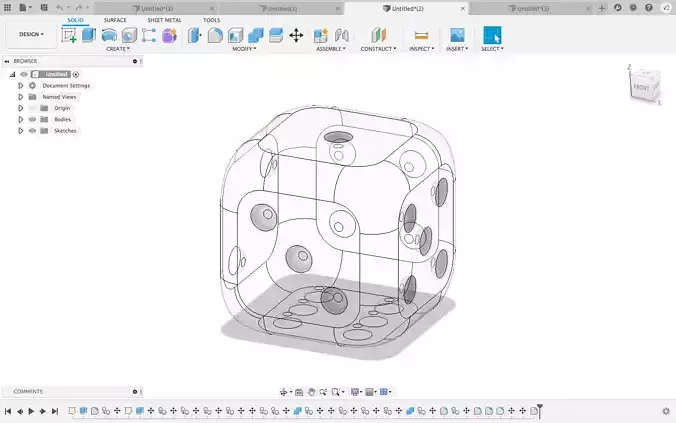Select the Press Pull tool

(x=195, y=35)
